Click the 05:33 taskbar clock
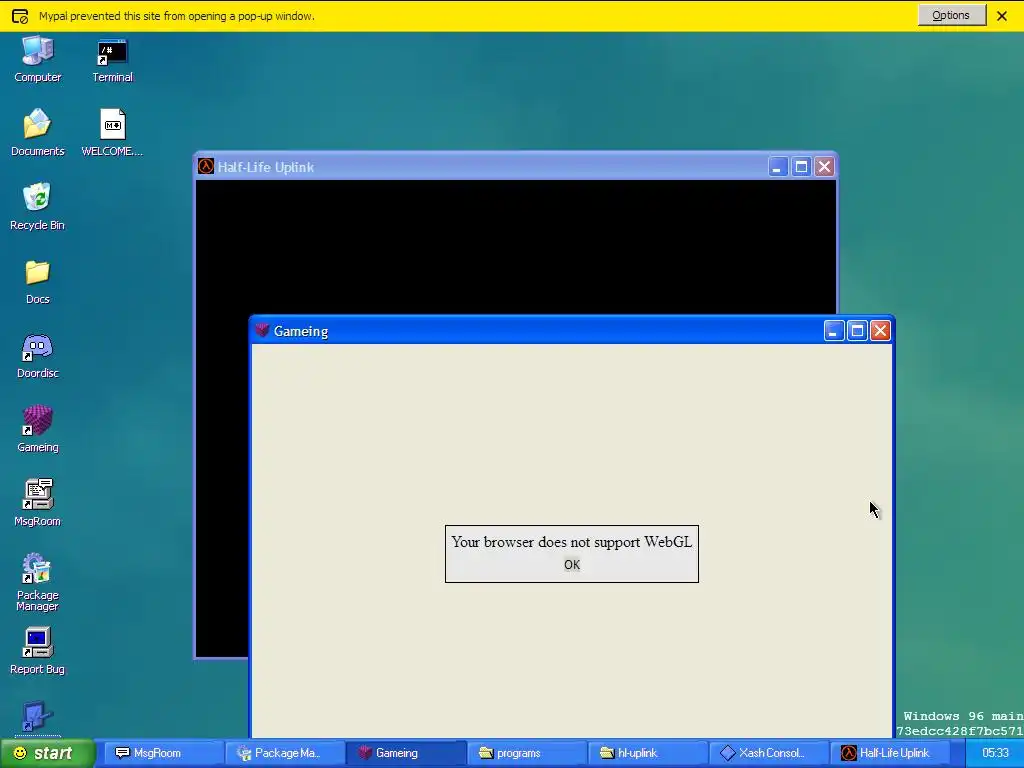Screen dimensions: 1024x768 pyautogui.click(x=995, y=753)
